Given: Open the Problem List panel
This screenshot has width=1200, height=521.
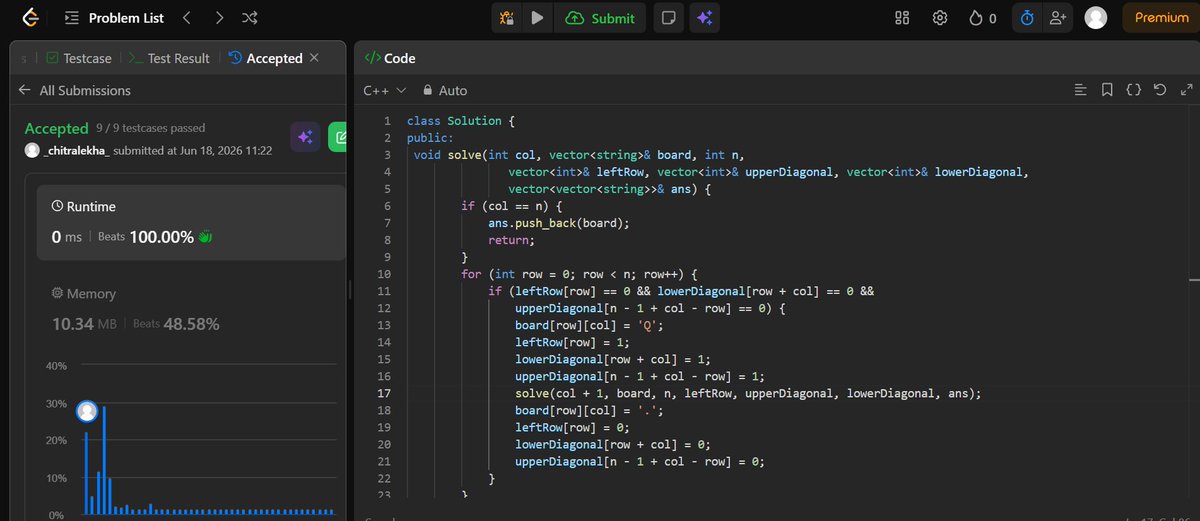Looking at the screenshot, I should point(115,18).
